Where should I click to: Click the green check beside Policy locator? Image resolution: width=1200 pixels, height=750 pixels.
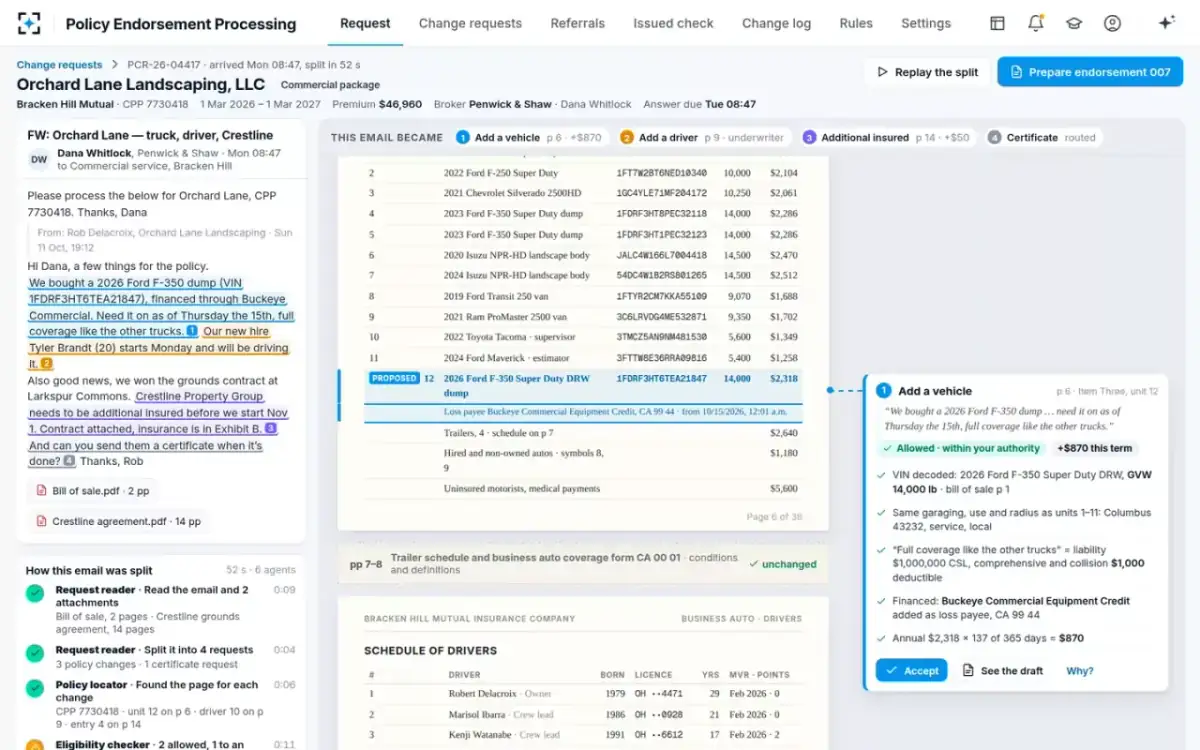[35, 688]
